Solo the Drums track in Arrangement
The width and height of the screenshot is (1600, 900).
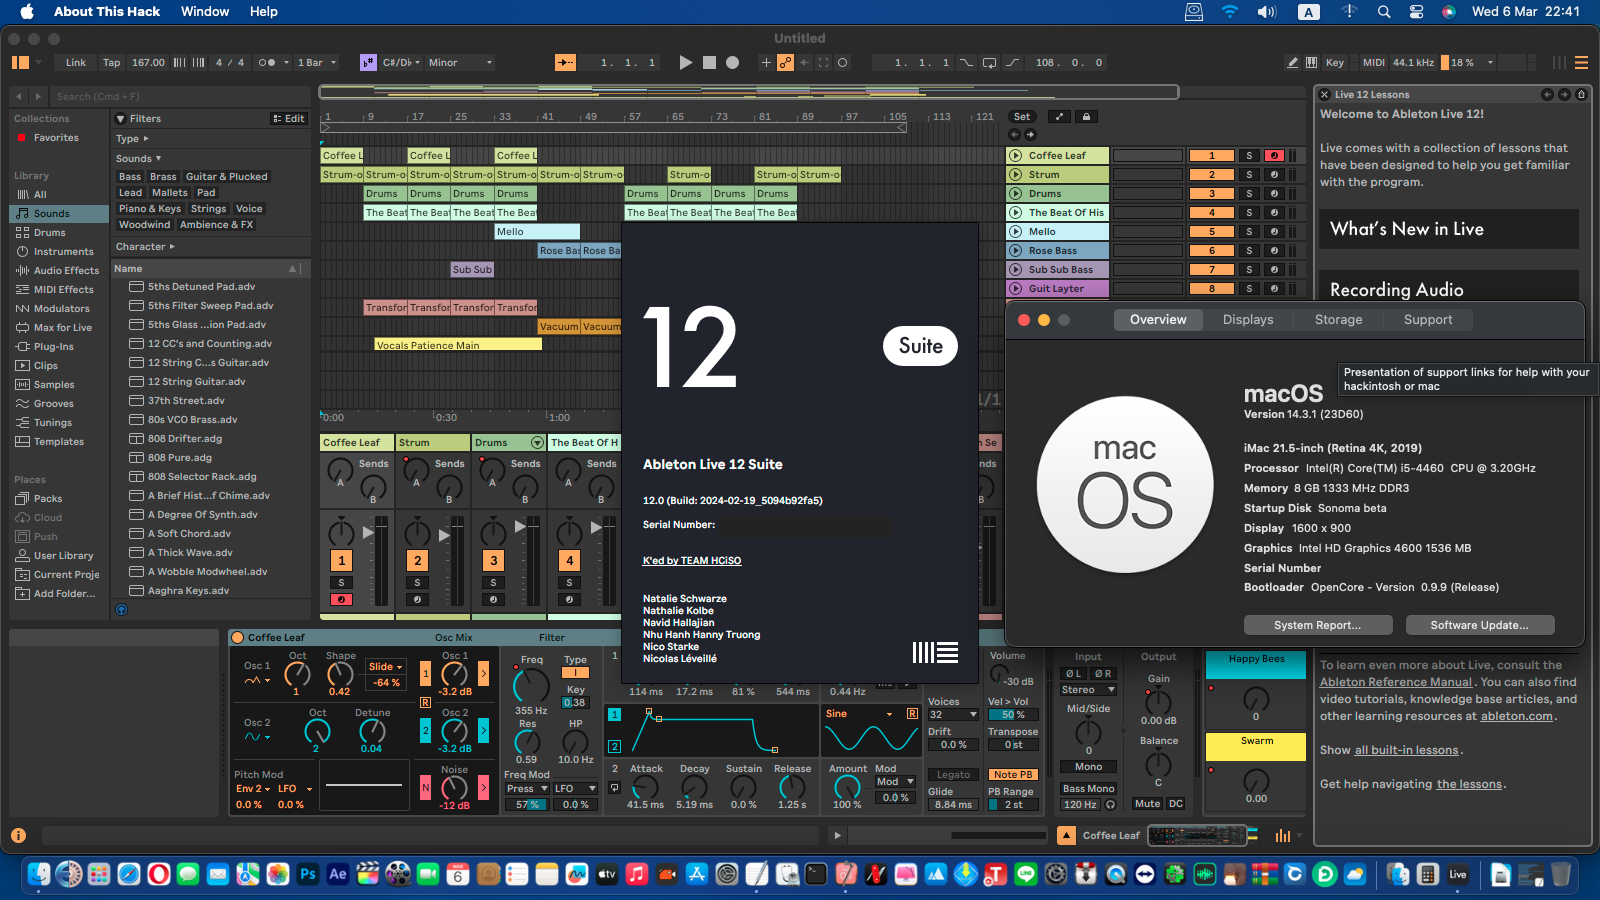(x=1249, y=194)
